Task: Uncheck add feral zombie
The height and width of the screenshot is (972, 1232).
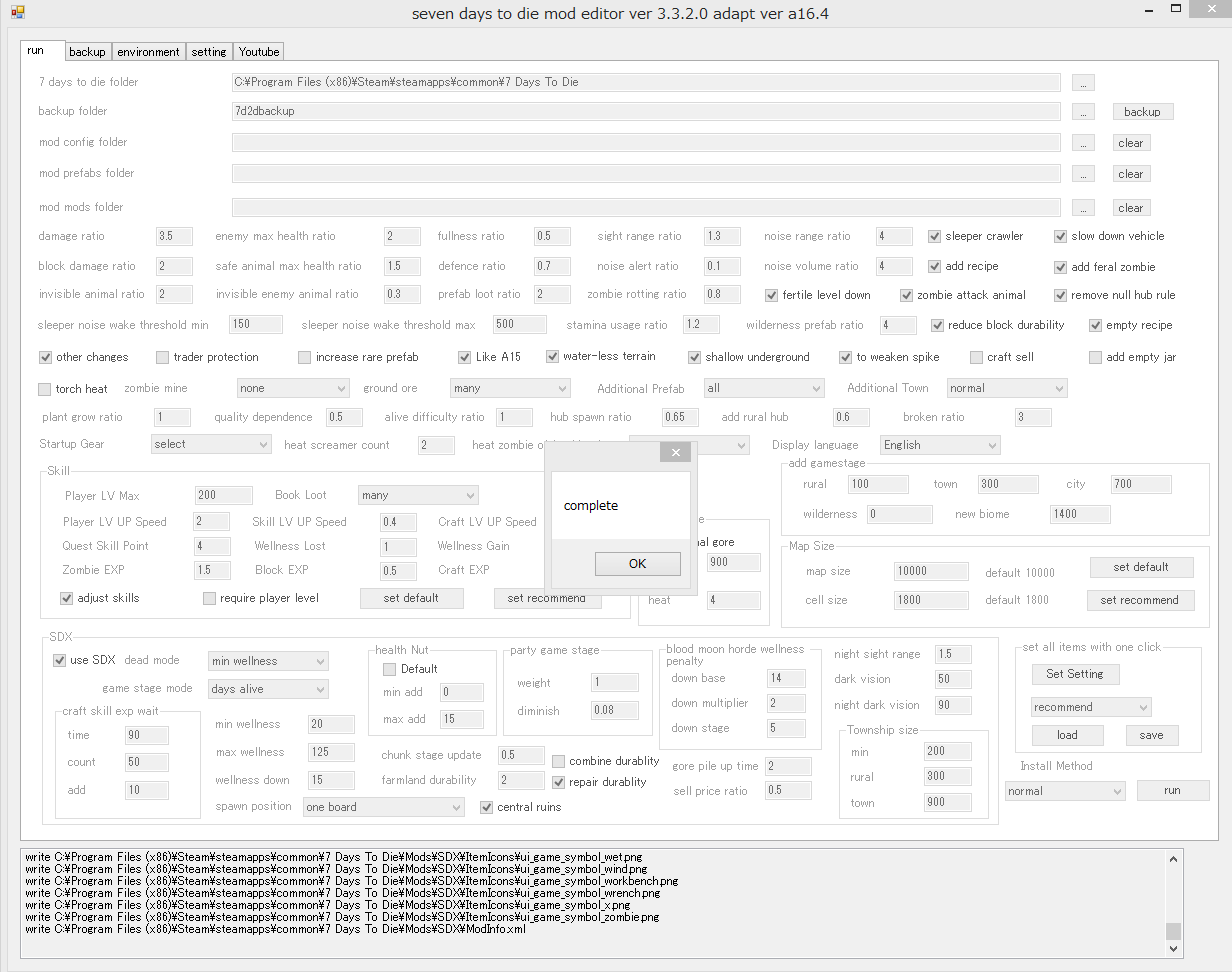Action: click(x=1061, y=267)
